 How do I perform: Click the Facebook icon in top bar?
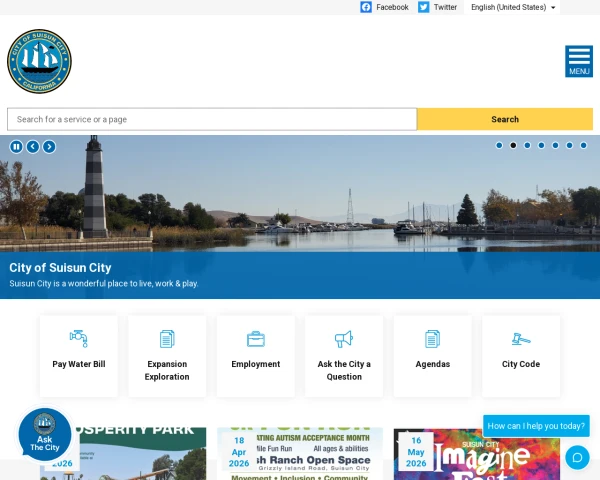point(366,7)
